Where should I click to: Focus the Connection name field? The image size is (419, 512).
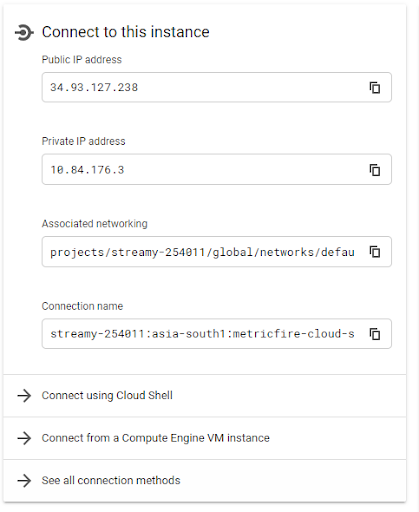coord(217,334)
